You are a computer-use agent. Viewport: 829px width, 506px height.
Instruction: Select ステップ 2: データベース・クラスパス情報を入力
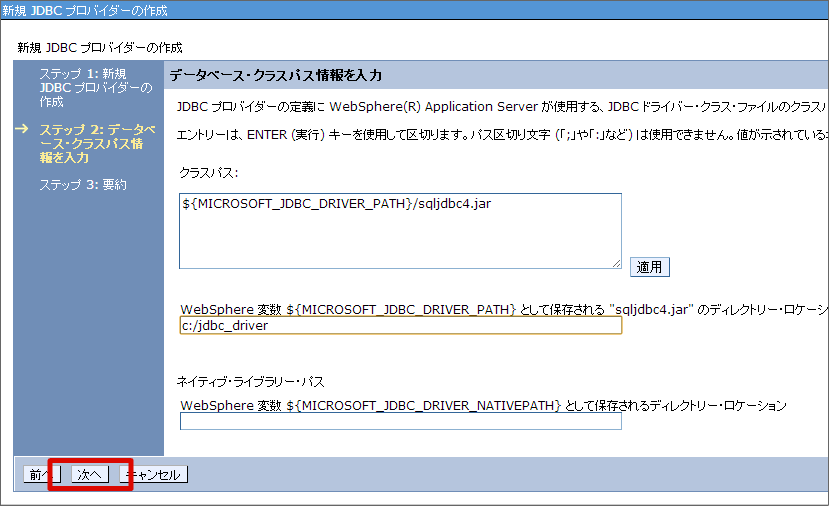[x=97, y=143]
